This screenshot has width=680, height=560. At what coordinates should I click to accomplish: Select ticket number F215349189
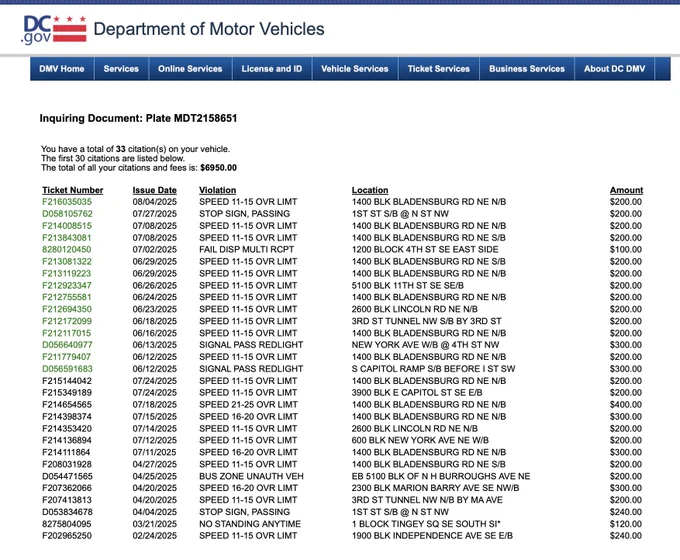[x=67, y=393]
